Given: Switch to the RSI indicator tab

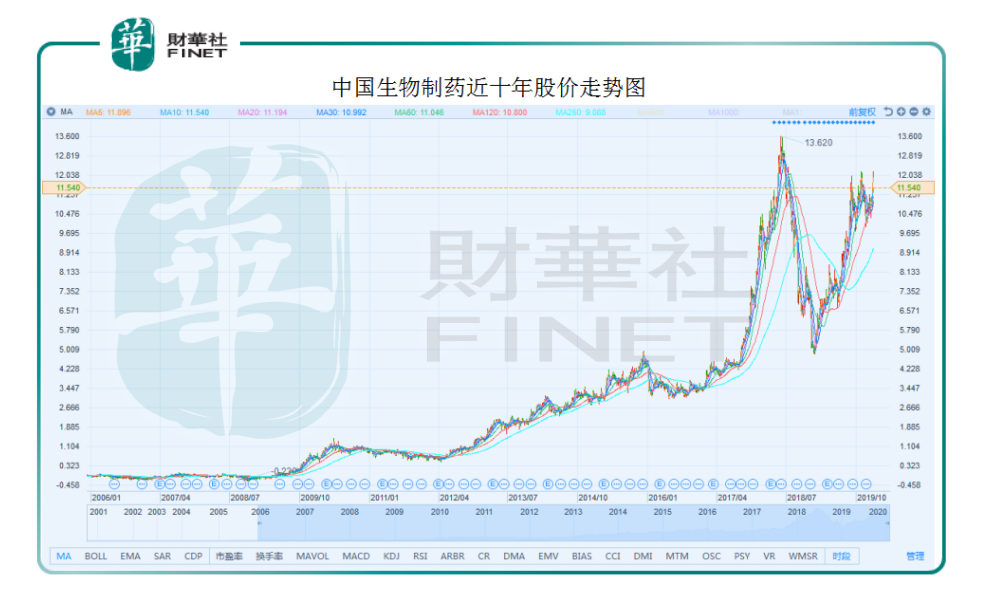Looking at the screenshot, I should 423,556.
